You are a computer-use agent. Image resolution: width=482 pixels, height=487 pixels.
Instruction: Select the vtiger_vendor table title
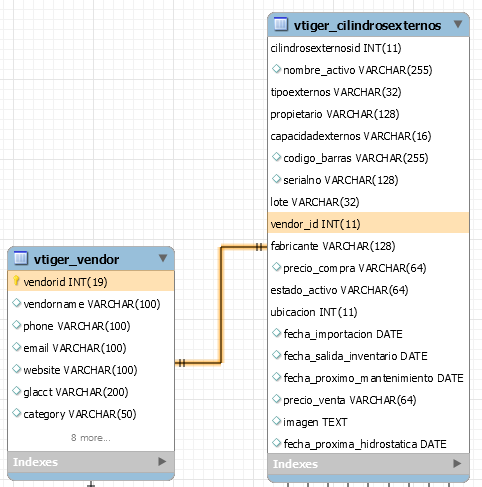click(76, 259)
